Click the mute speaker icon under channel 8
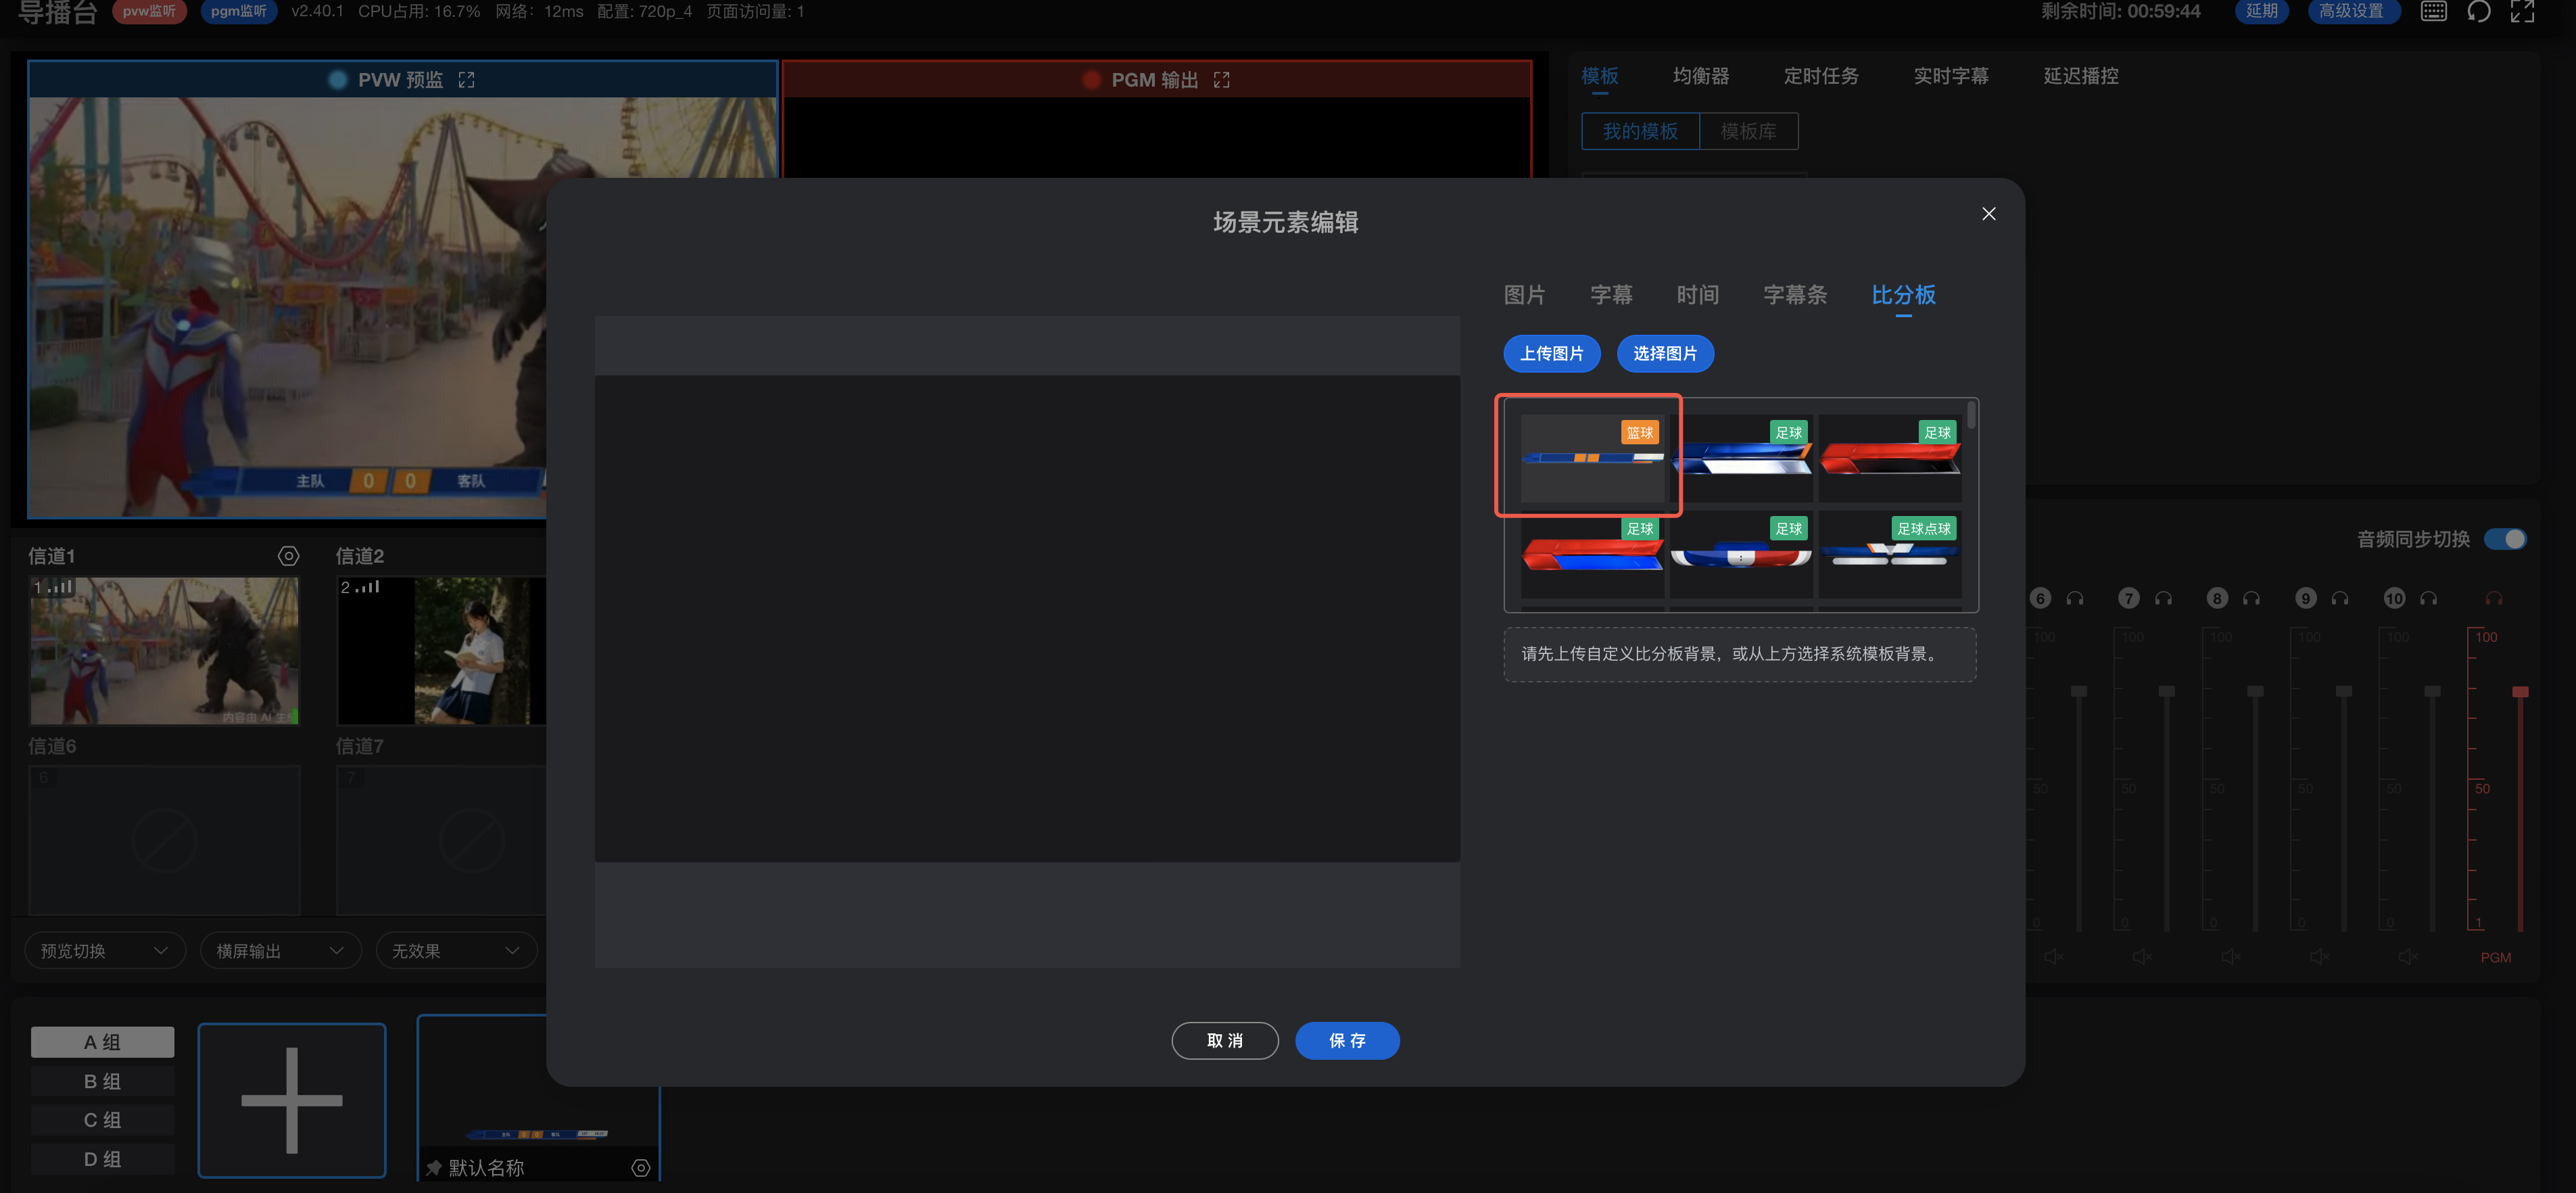Image resolution: width=2576 pixels, height=1193 pixels. (2231, 957)
